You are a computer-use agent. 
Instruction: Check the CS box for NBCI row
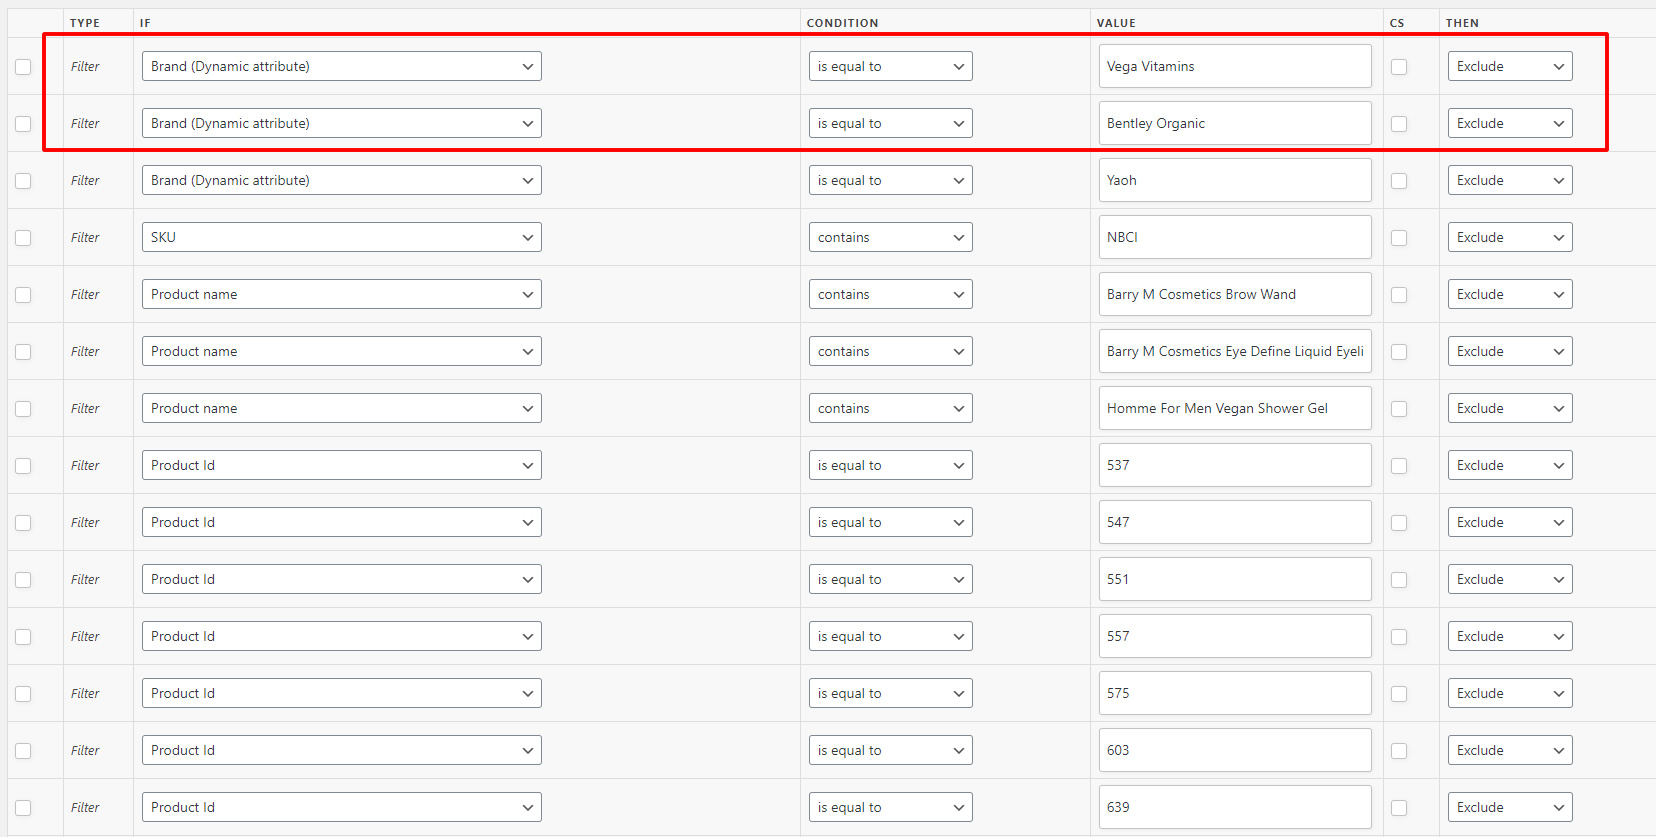click(1399, 238)
